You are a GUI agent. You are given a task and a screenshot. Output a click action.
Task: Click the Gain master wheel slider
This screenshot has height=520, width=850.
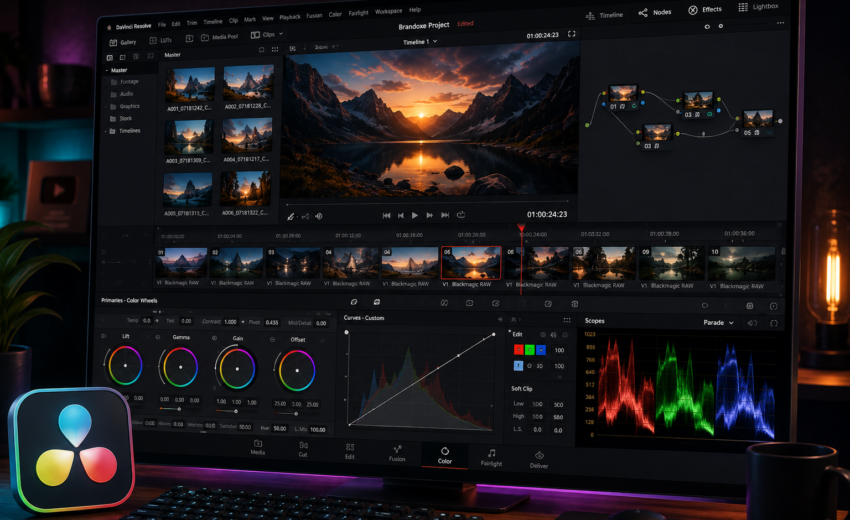click(236, 412)
